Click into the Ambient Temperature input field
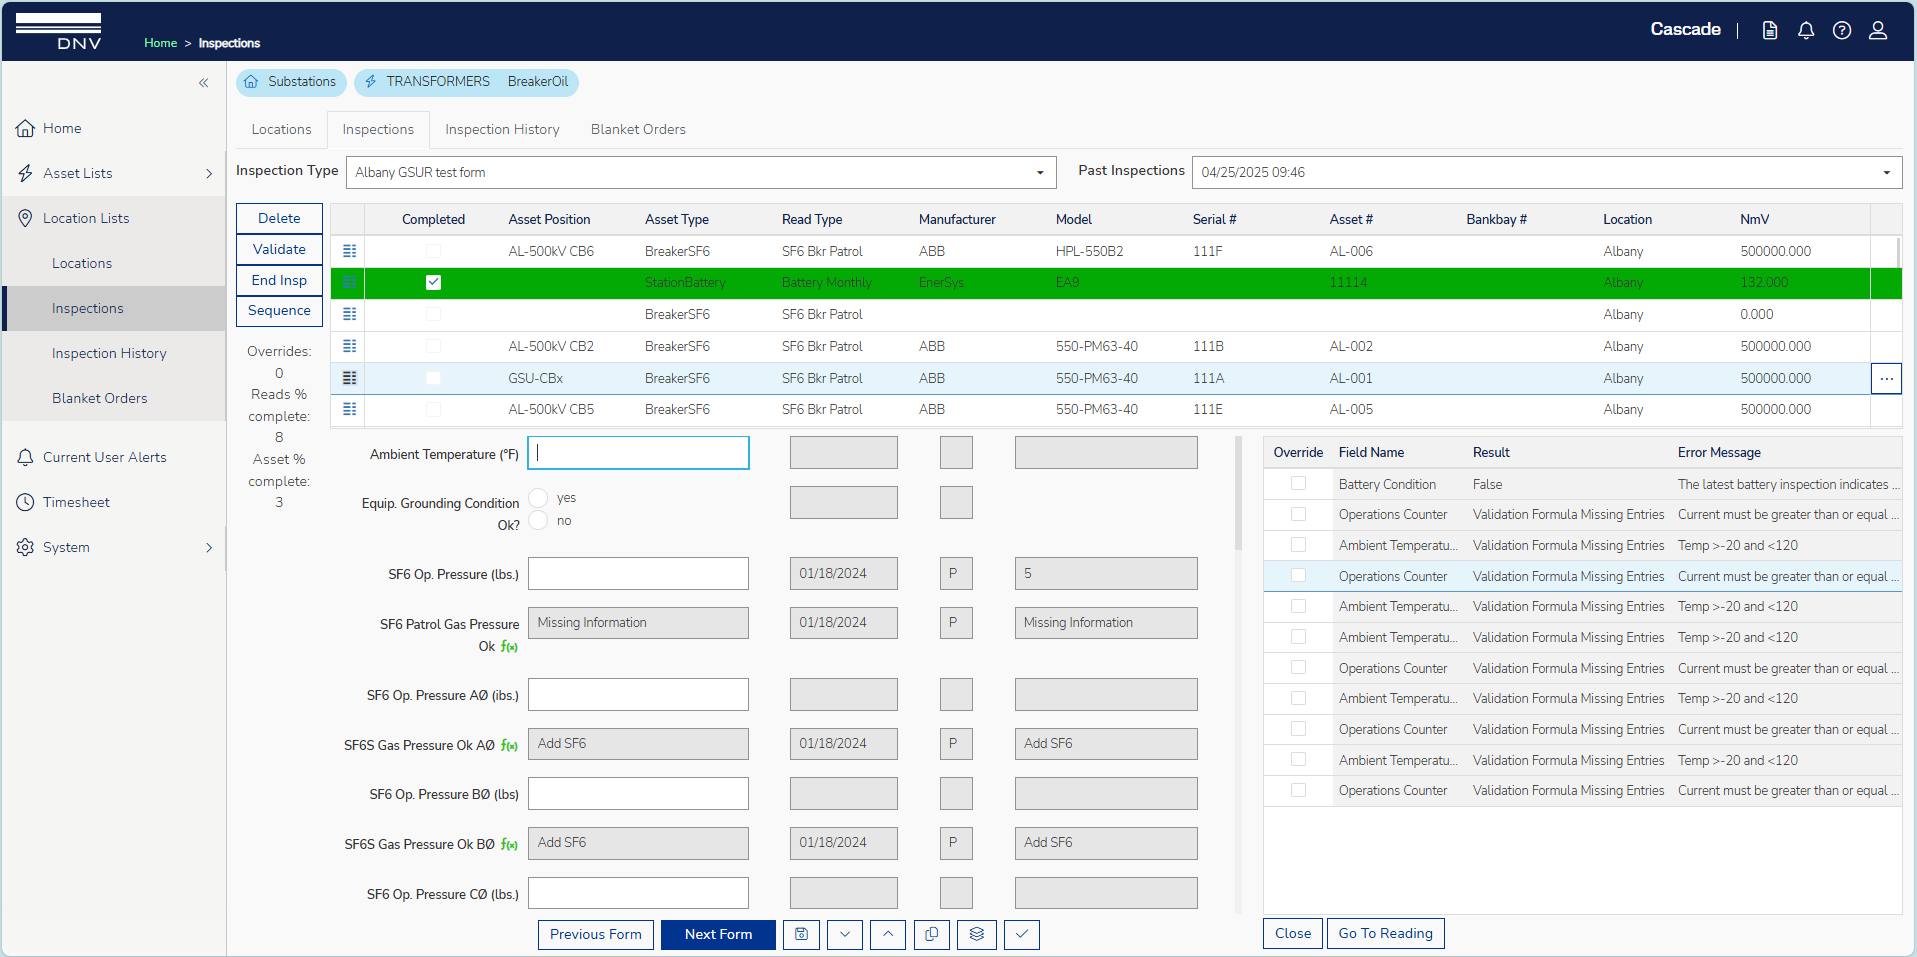 (x=638, y=453)
